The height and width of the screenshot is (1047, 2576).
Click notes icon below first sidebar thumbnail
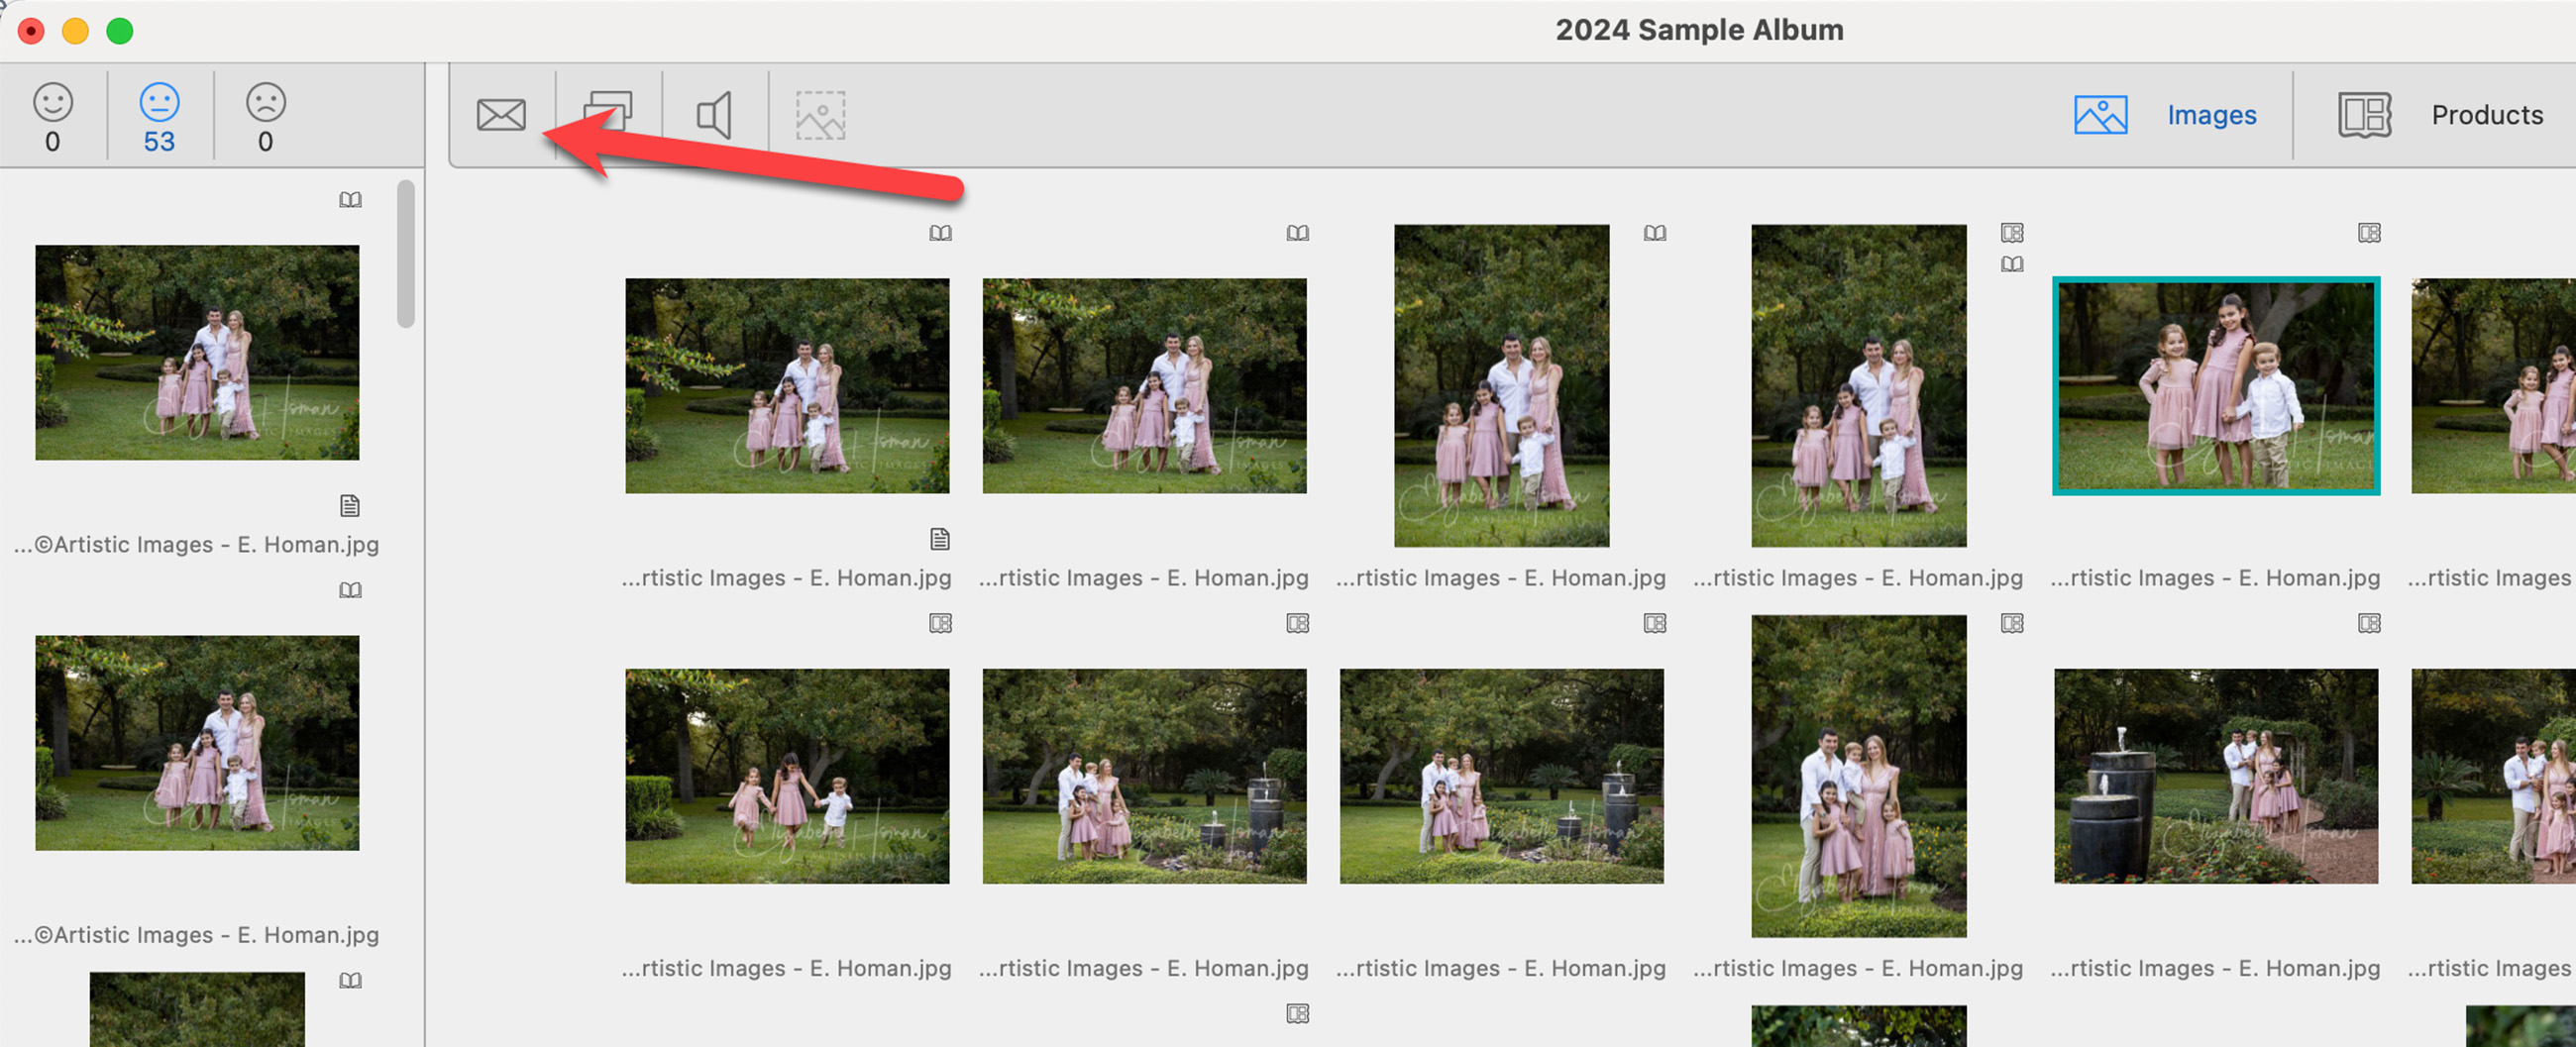(x=350, y=506)
